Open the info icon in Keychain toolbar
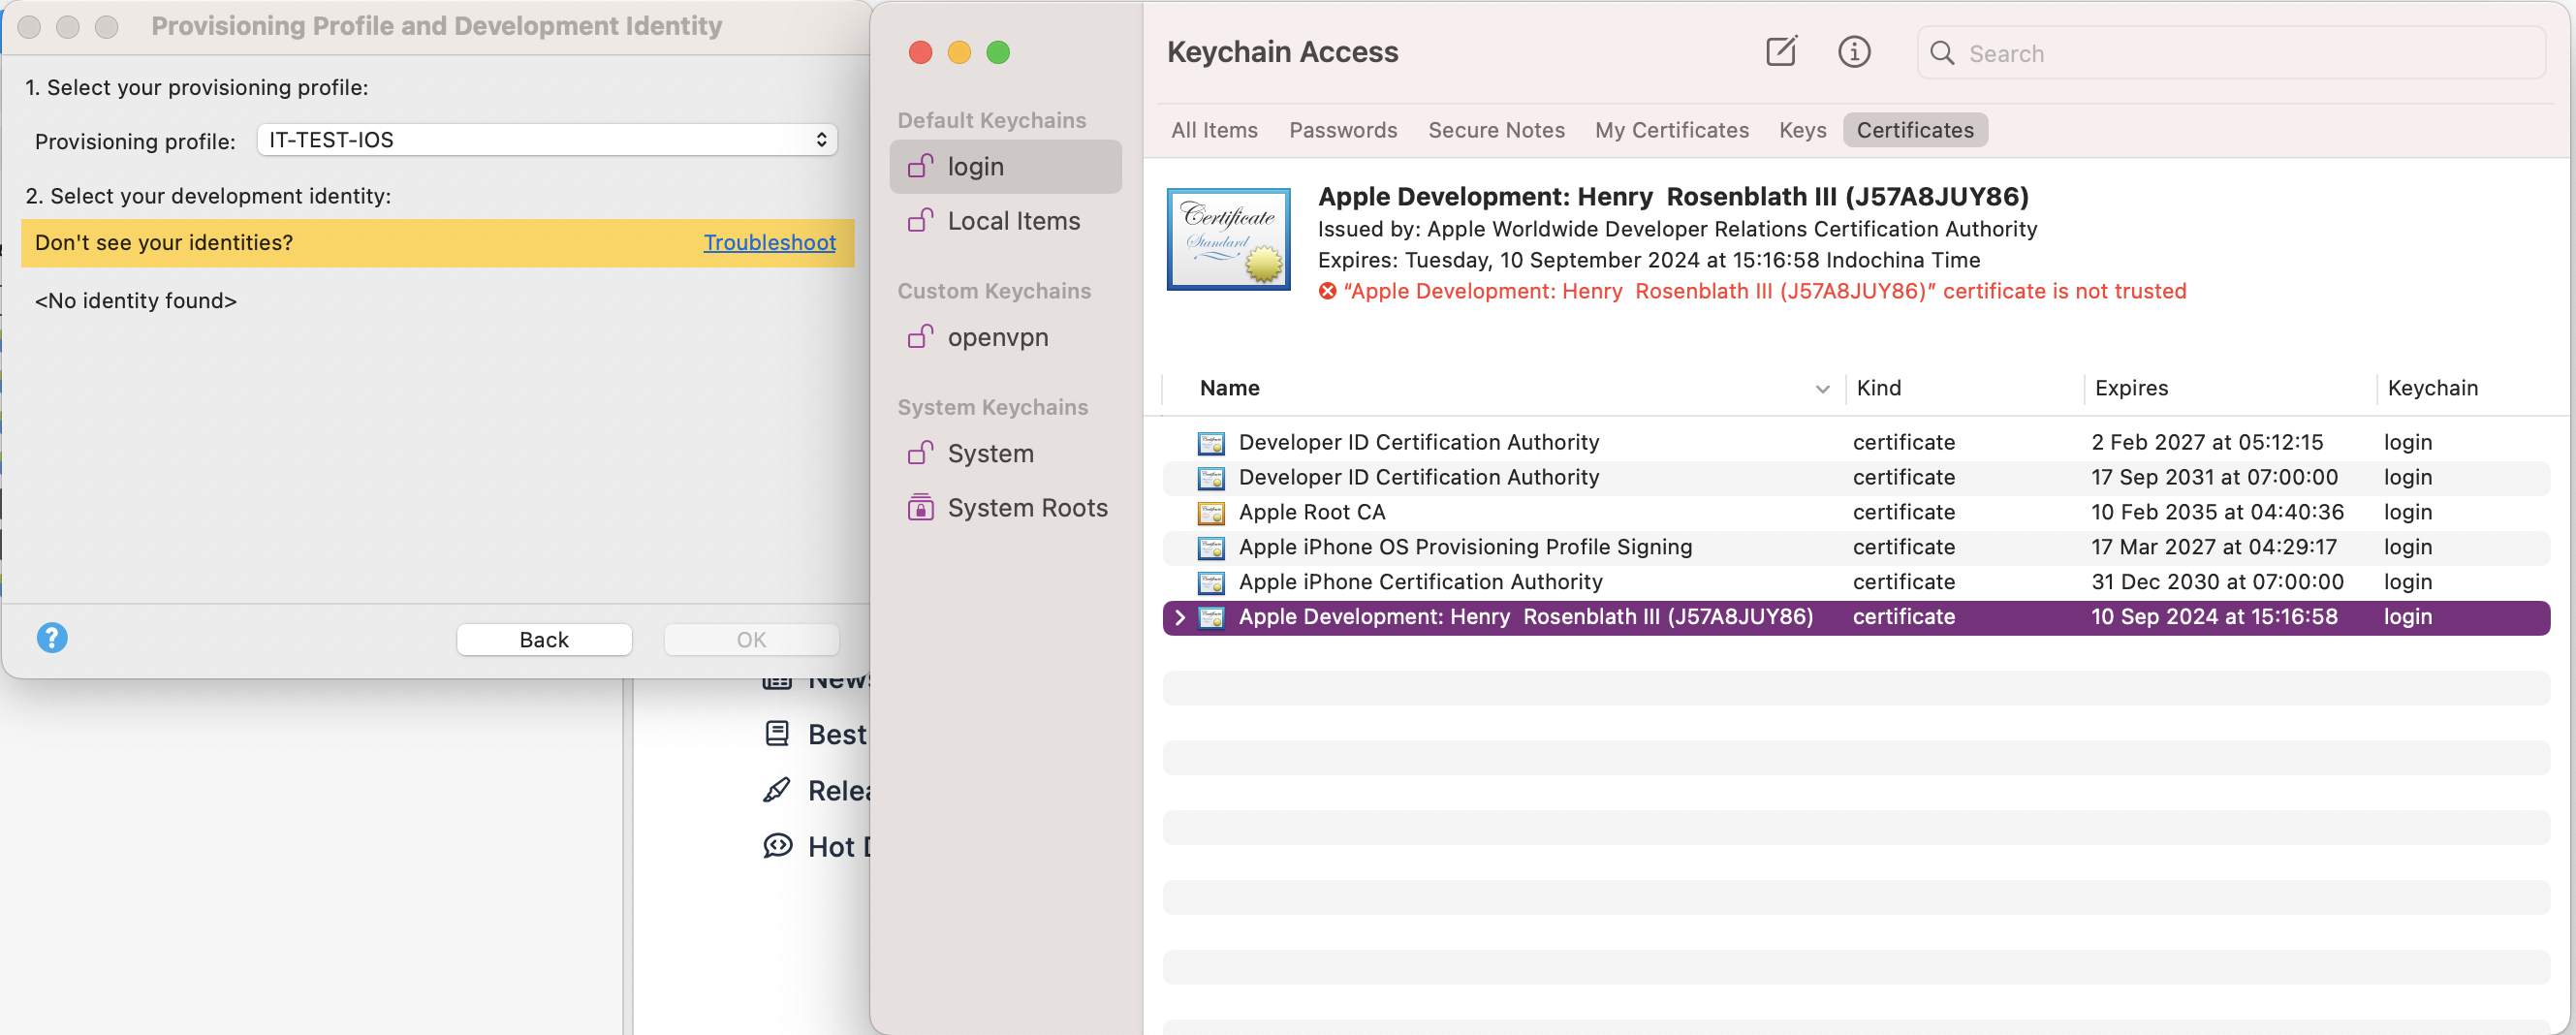This screenshot has height=1035, width=2576. click(x=1853, y=52)
